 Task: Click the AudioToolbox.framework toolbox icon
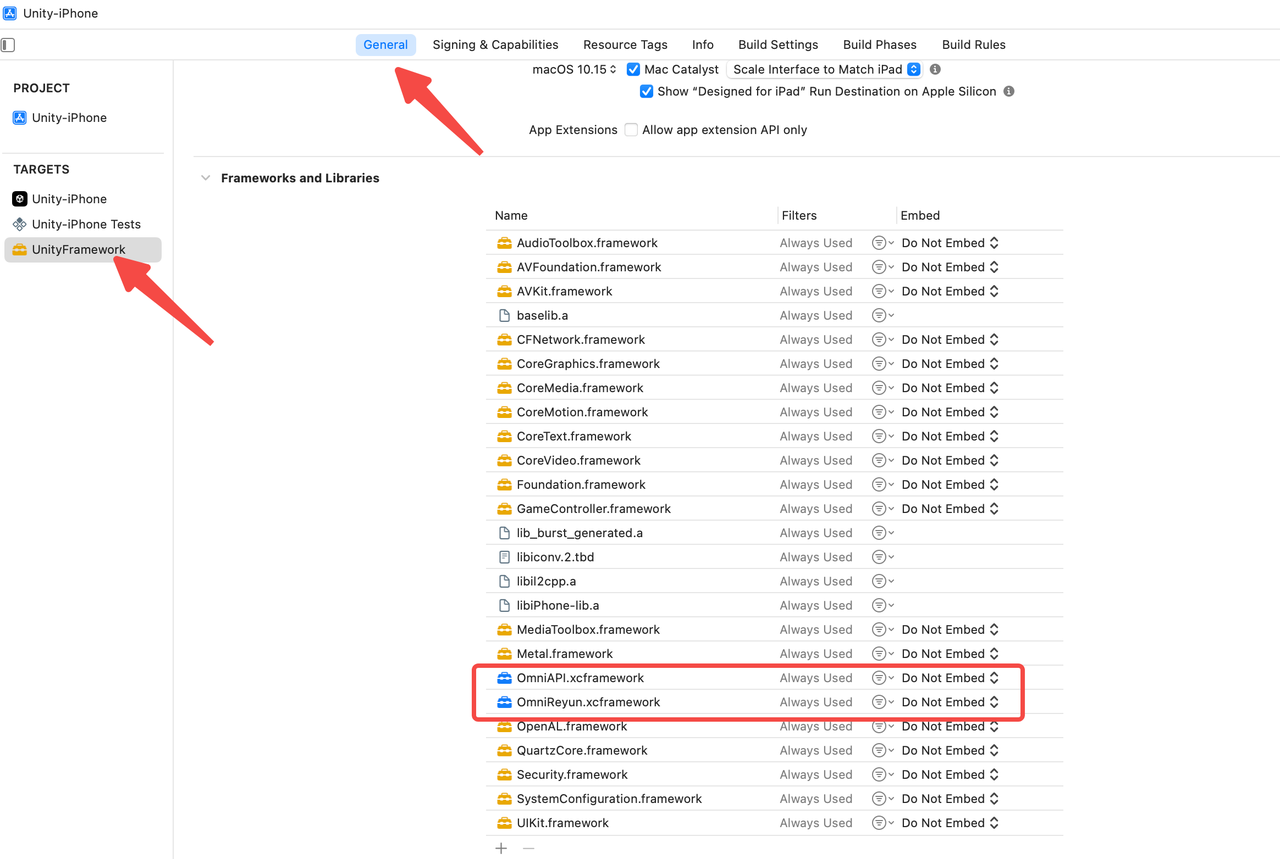504,243
